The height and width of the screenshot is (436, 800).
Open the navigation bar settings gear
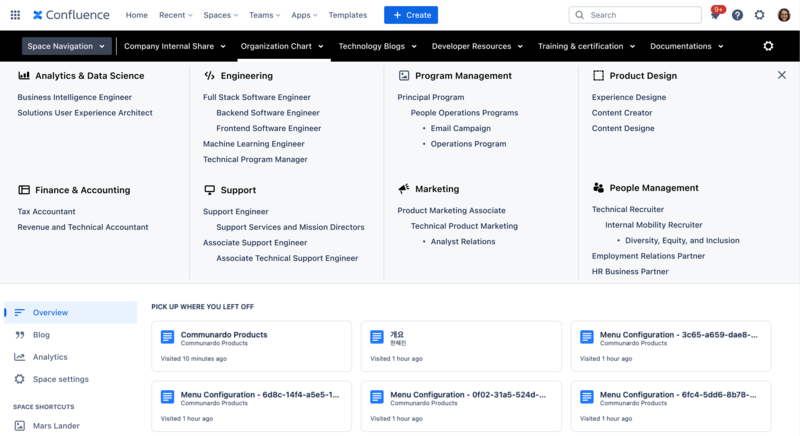point(768,46)
